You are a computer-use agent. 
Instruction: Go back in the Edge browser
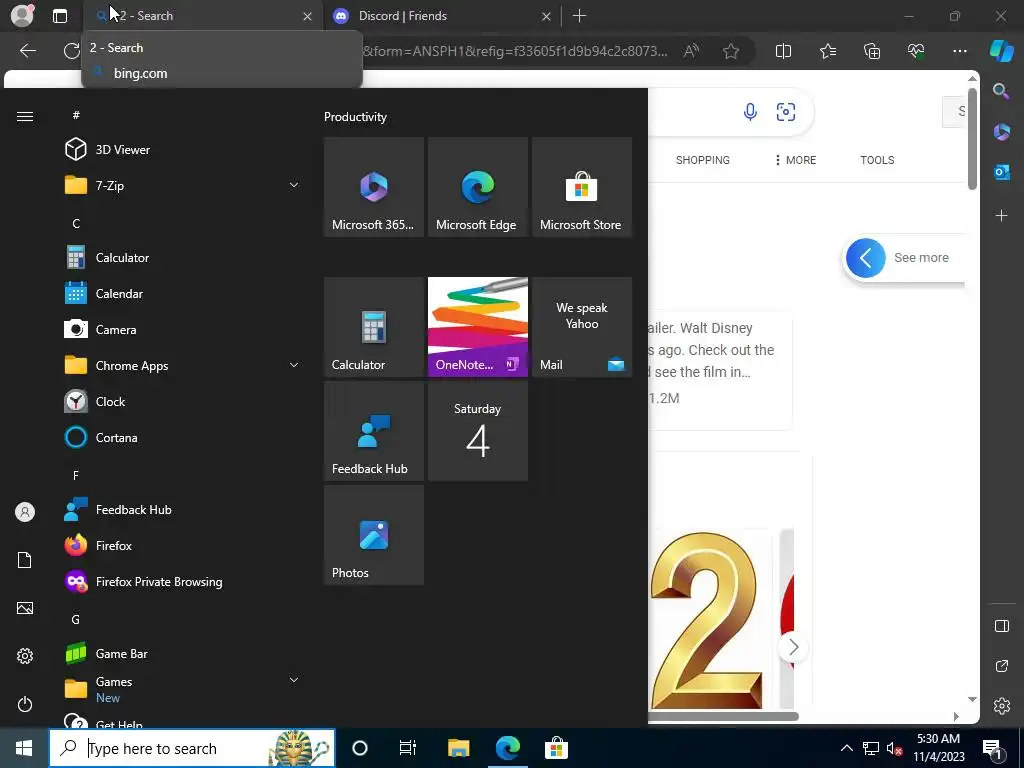click(x=27, y=51)
